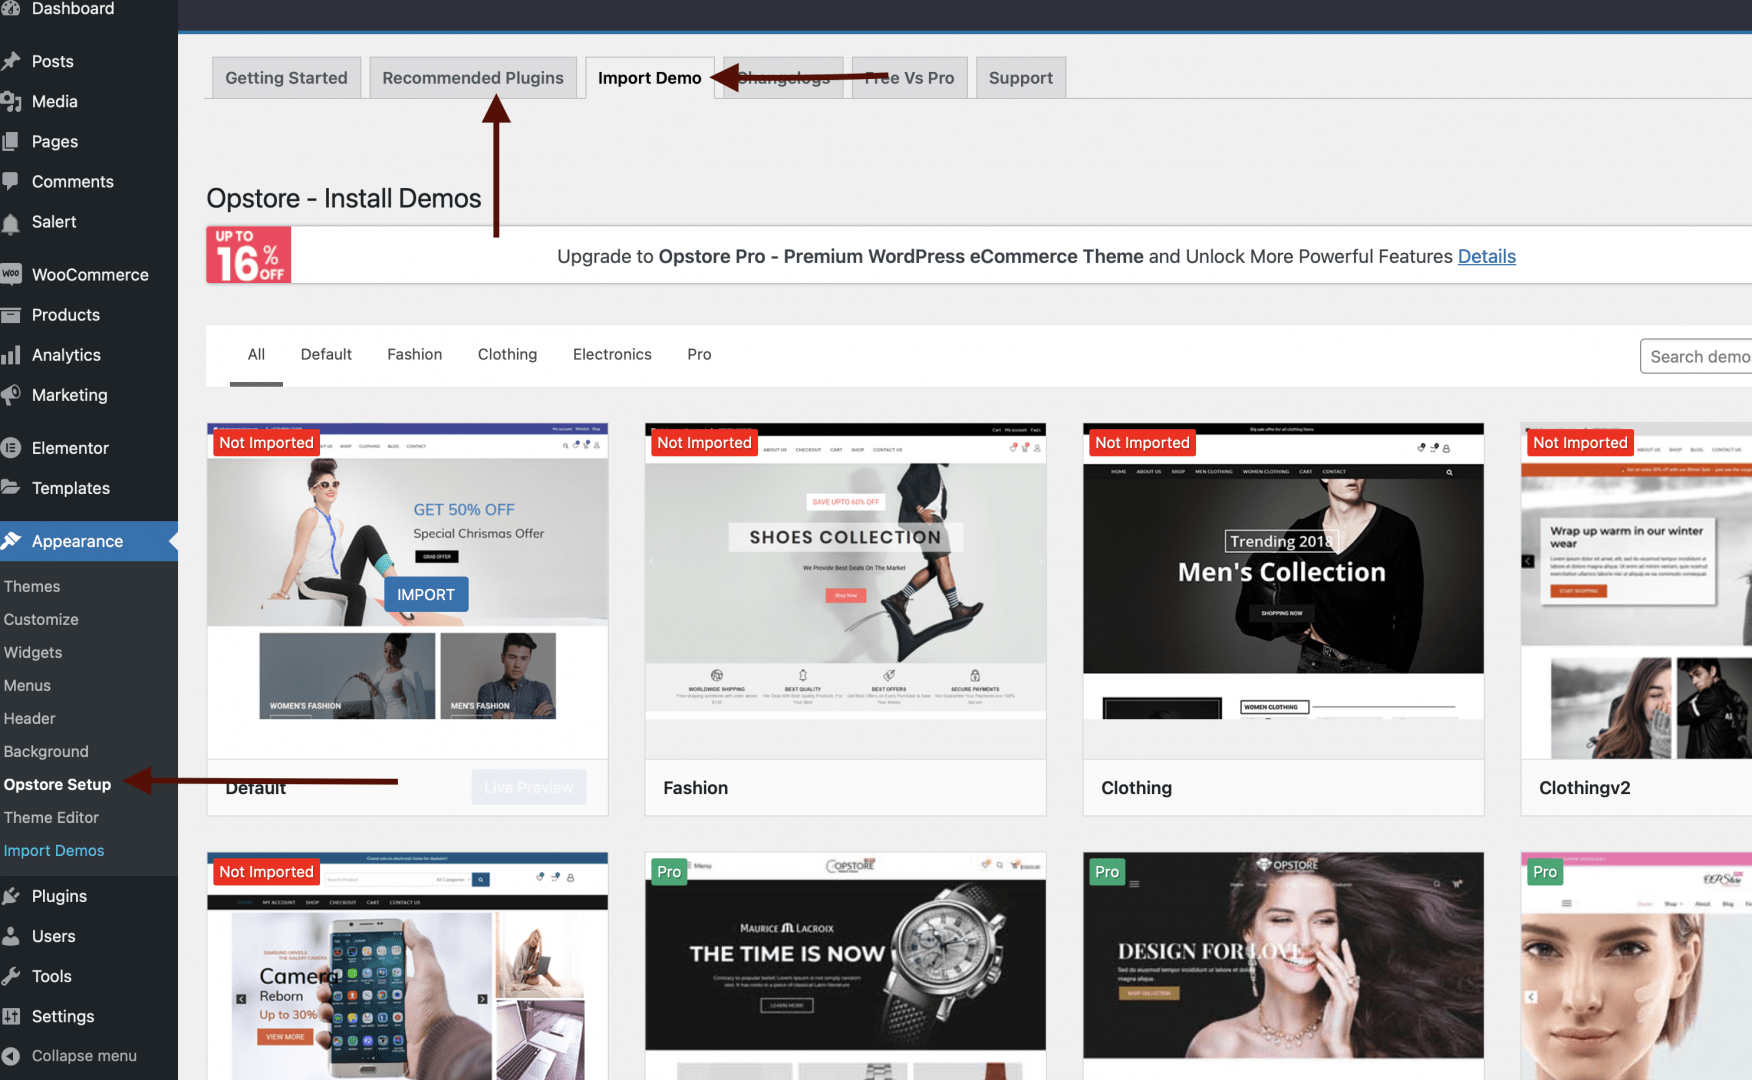This screenshot has height=1080, width=1752.
Task: Click the Elementor circle icon
Action: click(11, 447)
